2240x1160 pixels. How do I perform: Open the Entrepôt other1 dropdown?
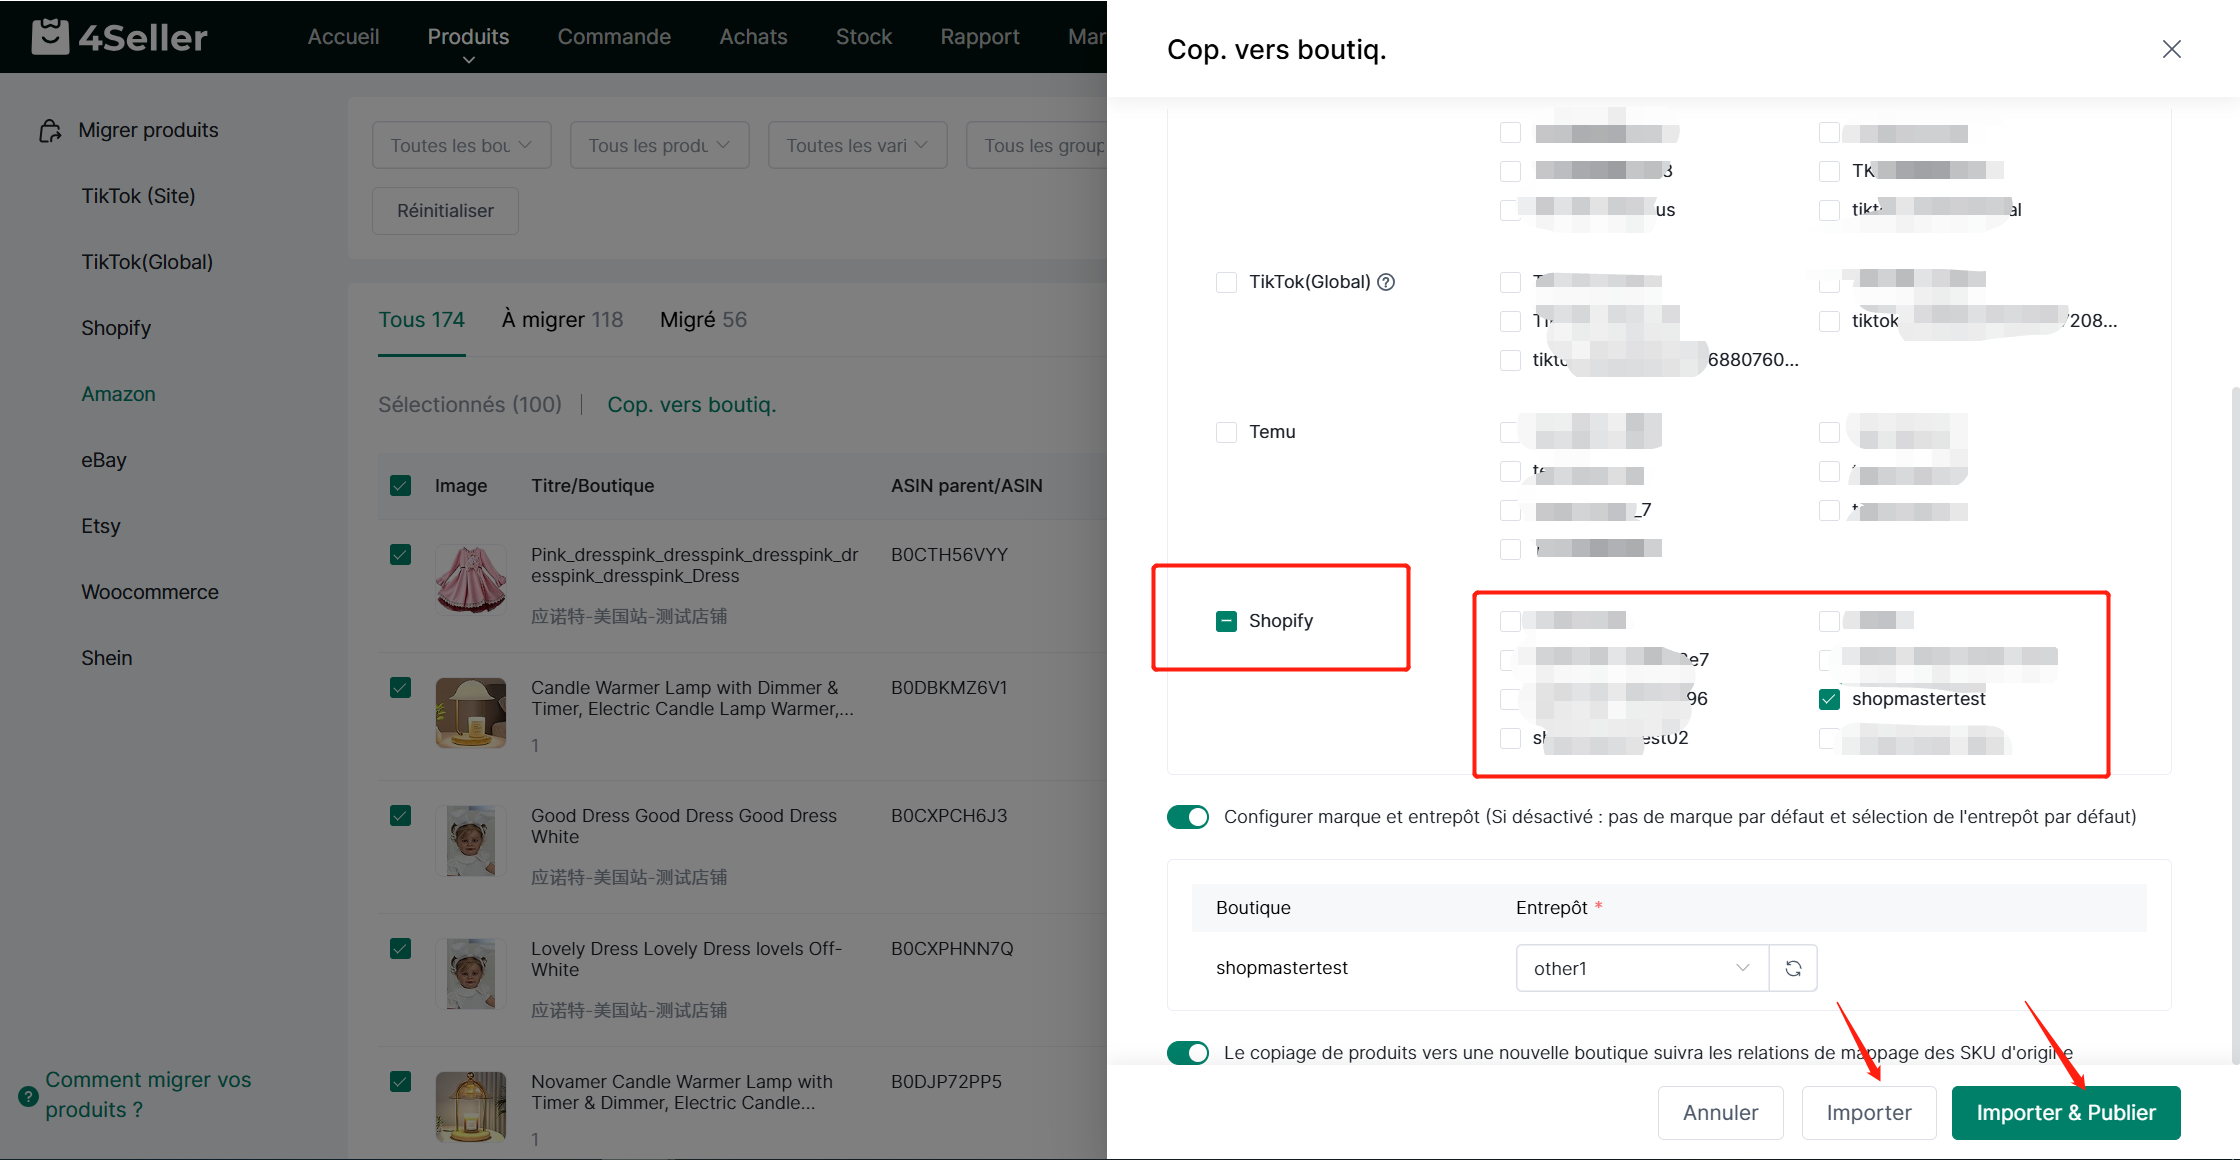(x=1642, y=968)
